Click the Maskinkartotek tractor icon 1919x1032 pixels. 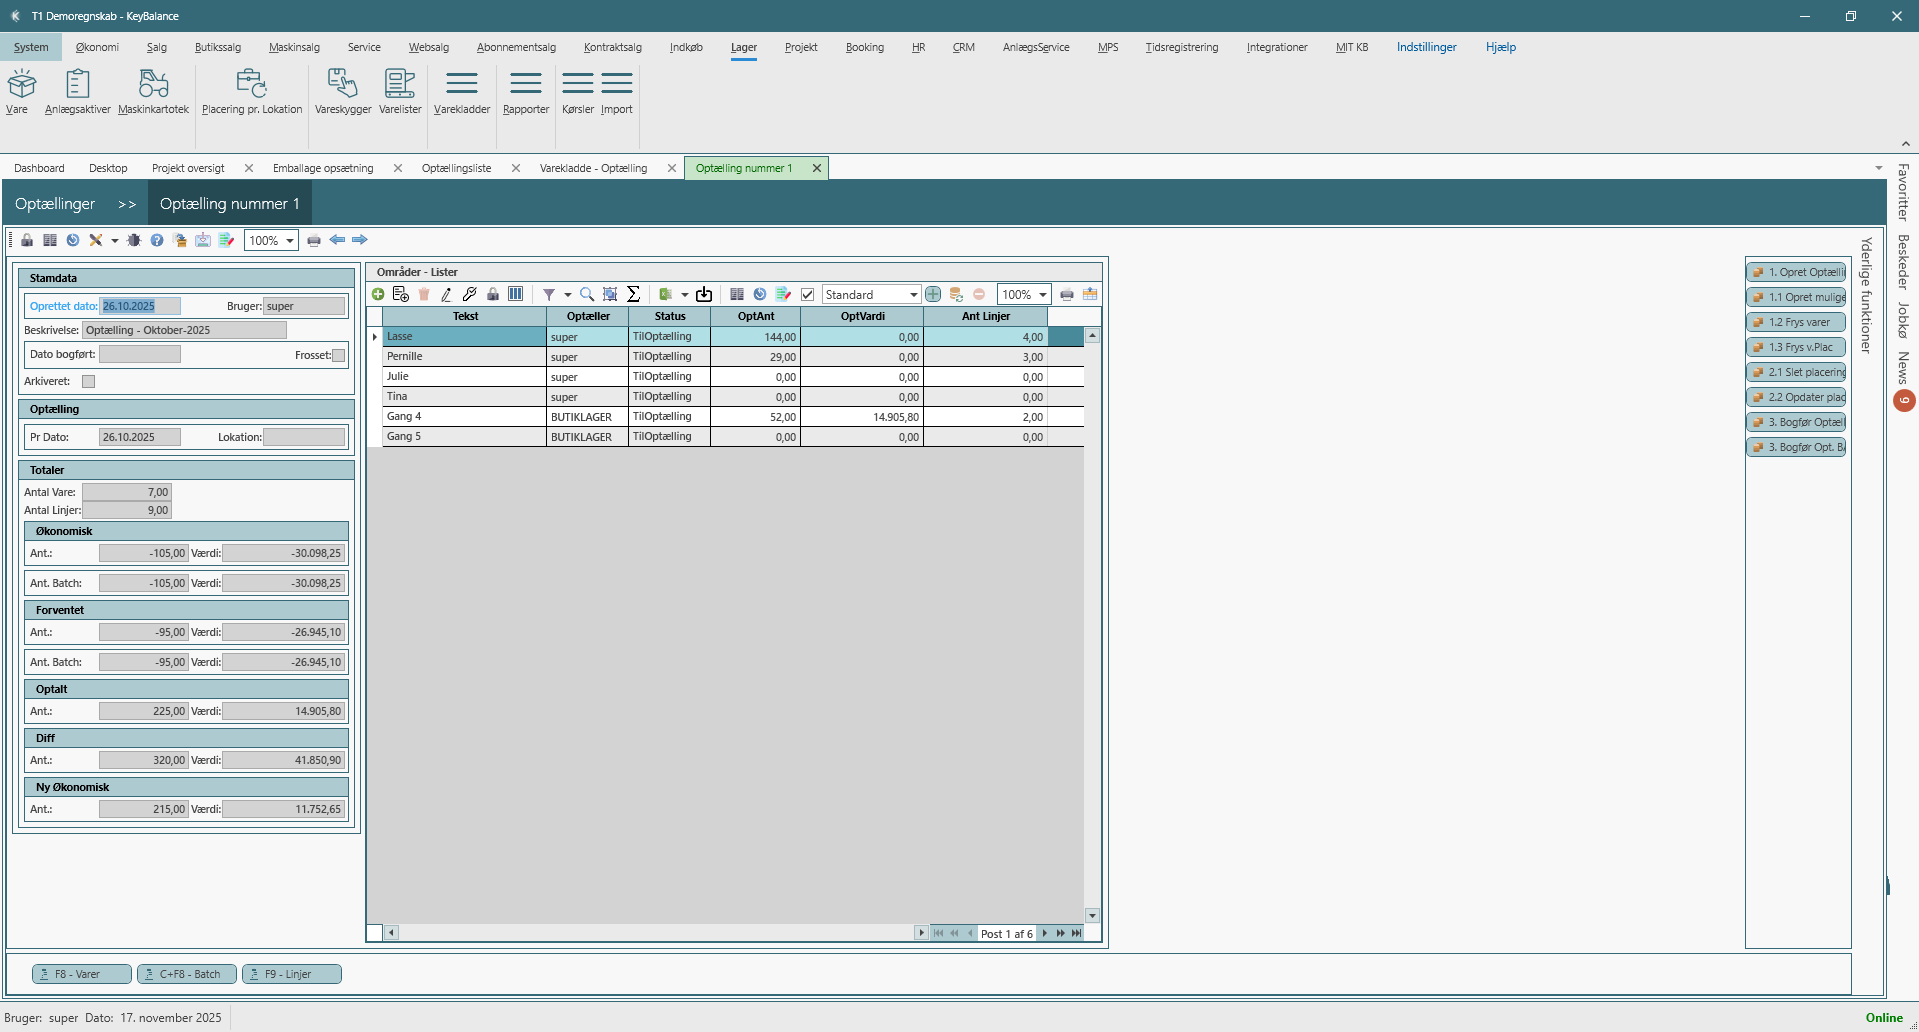coord(153,84)
